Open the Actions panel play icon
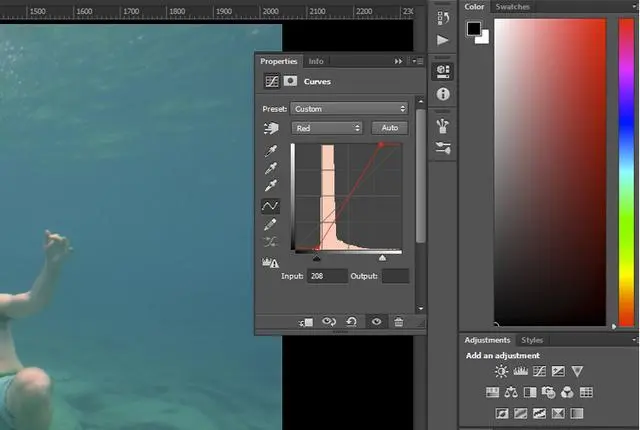 (443, 40)
